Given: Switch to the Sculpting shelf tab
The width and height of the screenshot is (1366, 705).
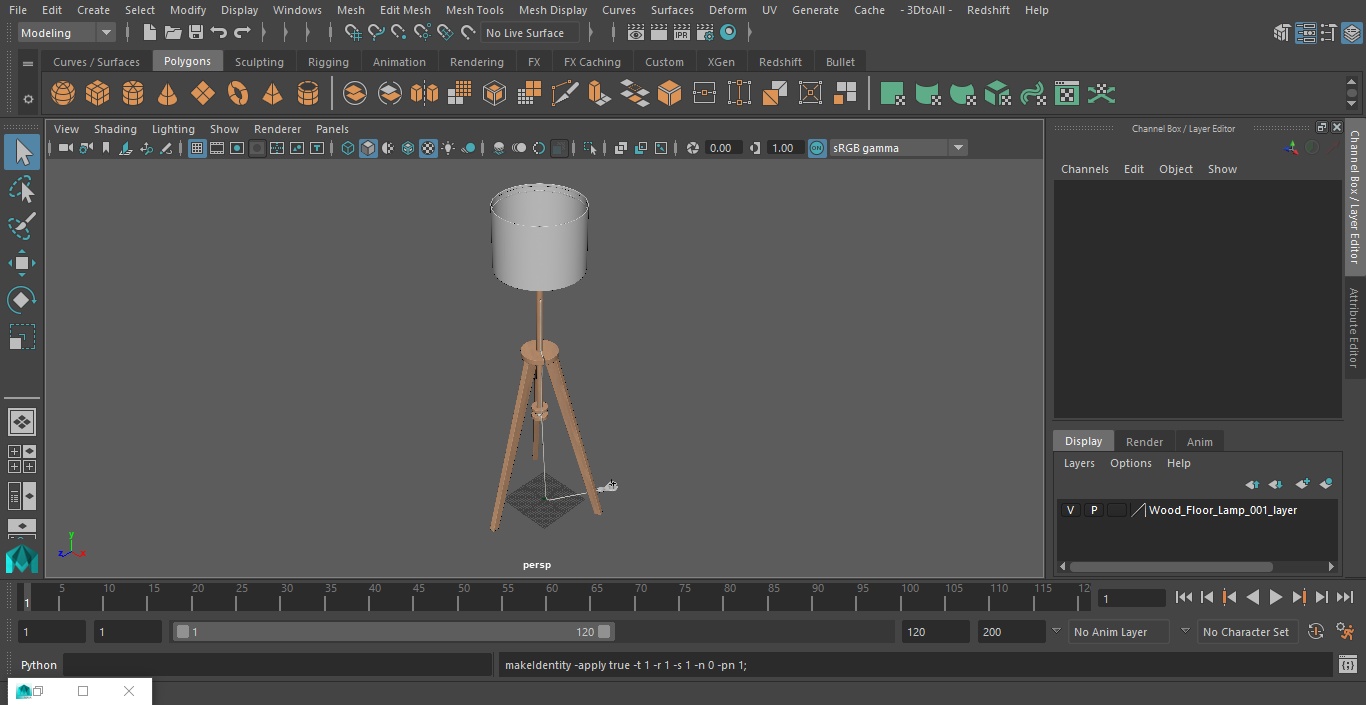Looking at the screenshot, I should coord(259,62).
